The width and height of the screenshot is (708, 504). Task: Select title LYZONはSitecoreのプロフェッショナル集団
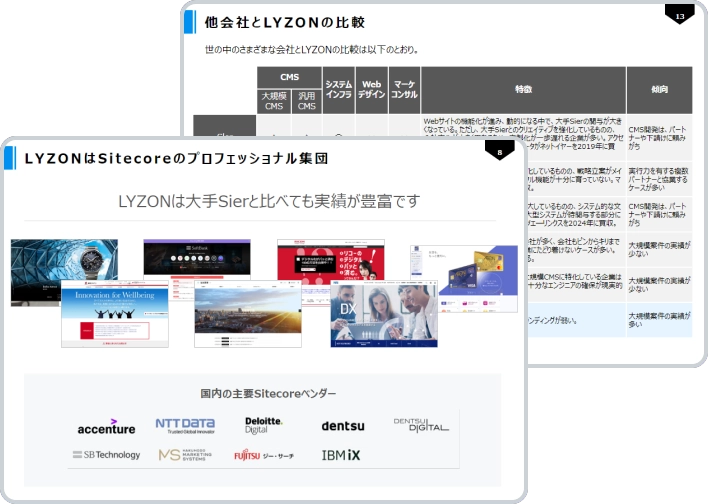point(176,159)
